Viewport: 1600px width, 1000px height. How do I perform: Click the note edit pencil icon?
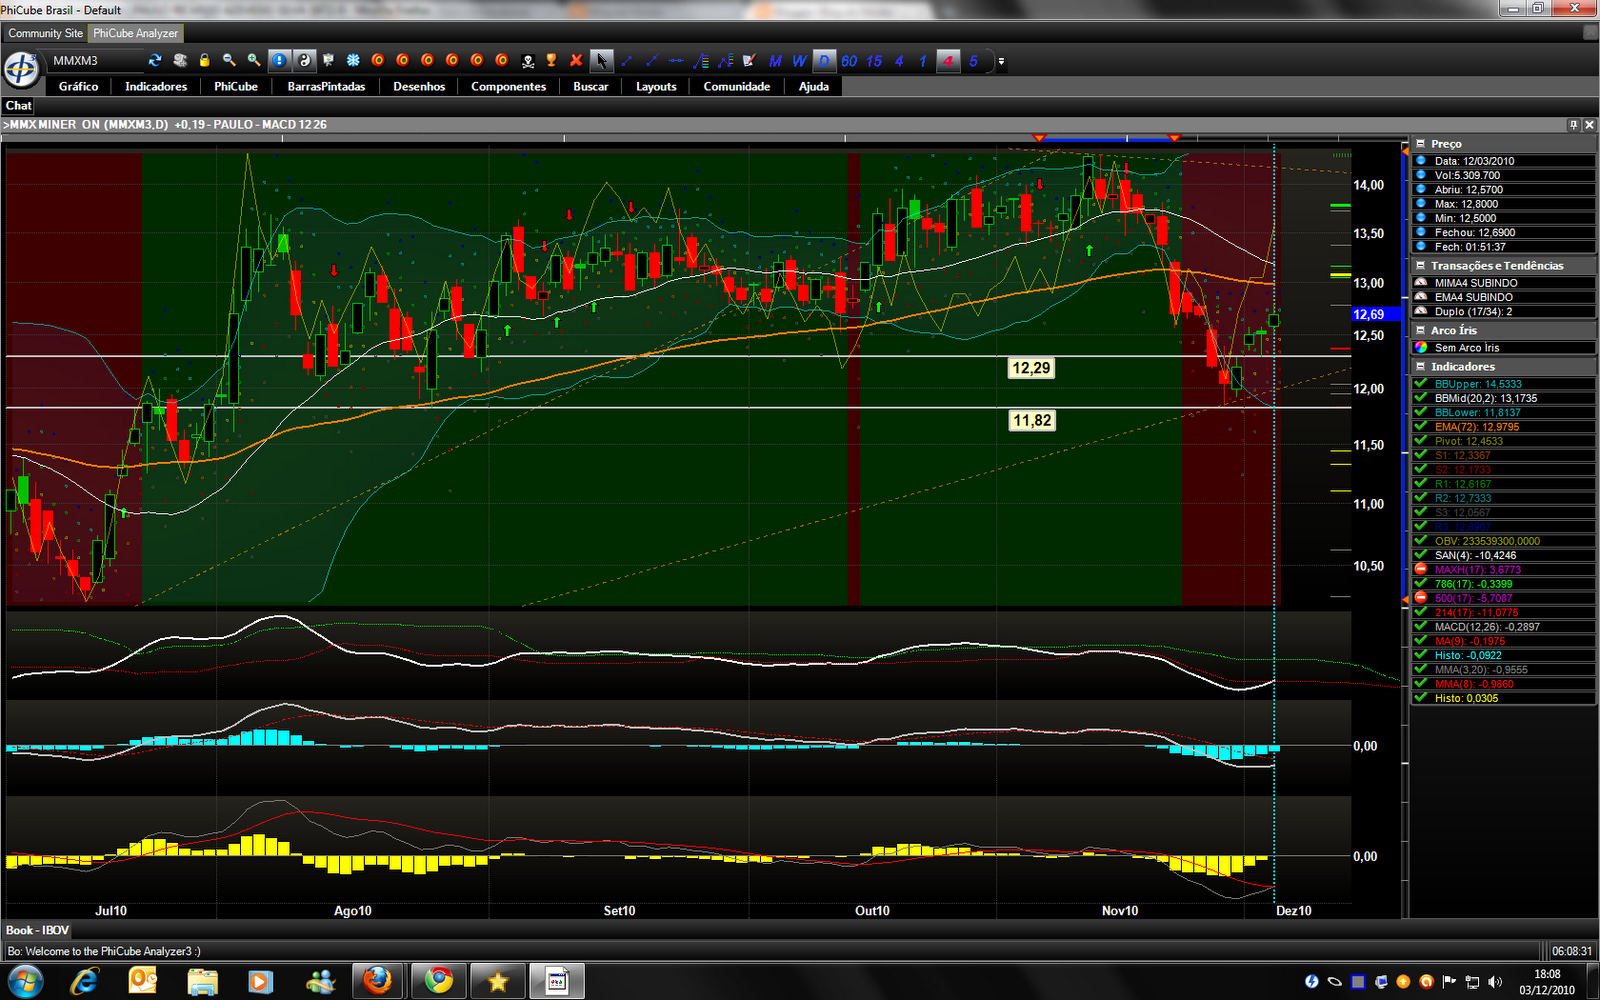point(749,61)
